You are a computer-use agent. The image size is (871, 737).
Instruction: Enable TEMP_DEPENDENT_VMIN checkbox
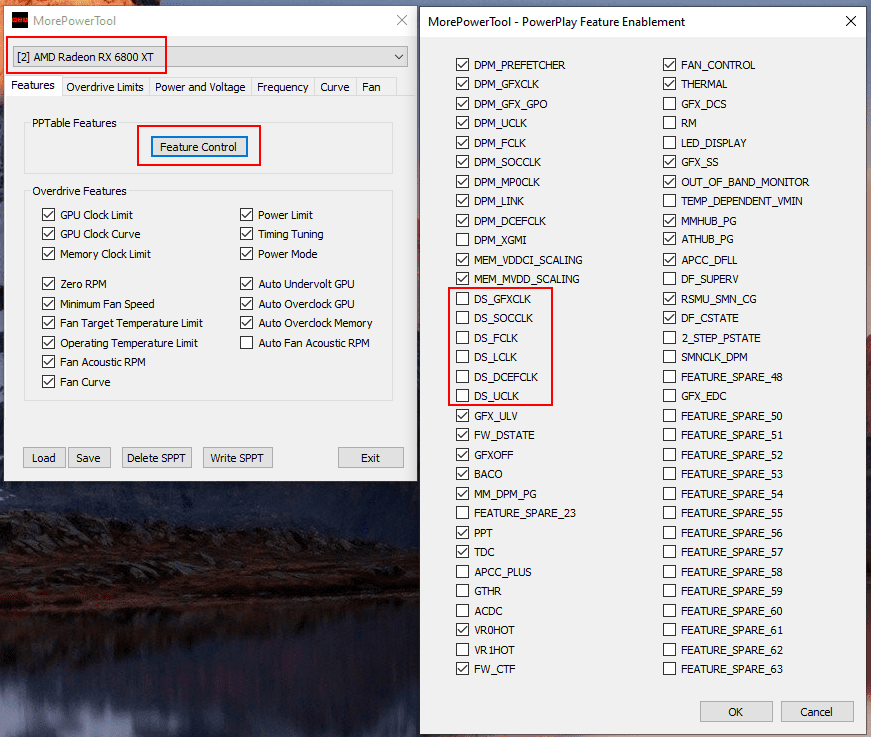669,201
